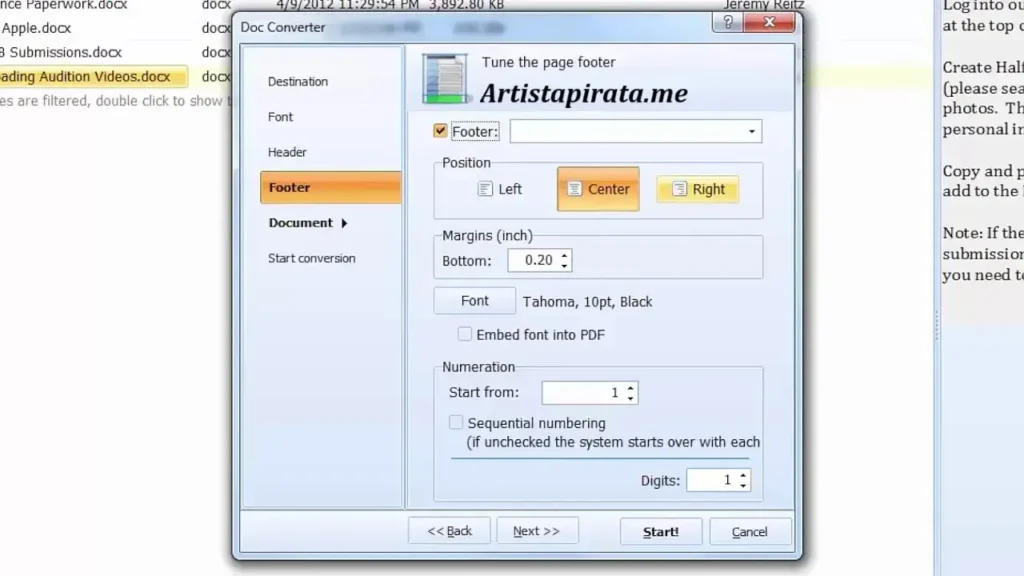Decrease Digits value with down arrow
Viewport: 1024px width, 576px height.
coord(743,486)
